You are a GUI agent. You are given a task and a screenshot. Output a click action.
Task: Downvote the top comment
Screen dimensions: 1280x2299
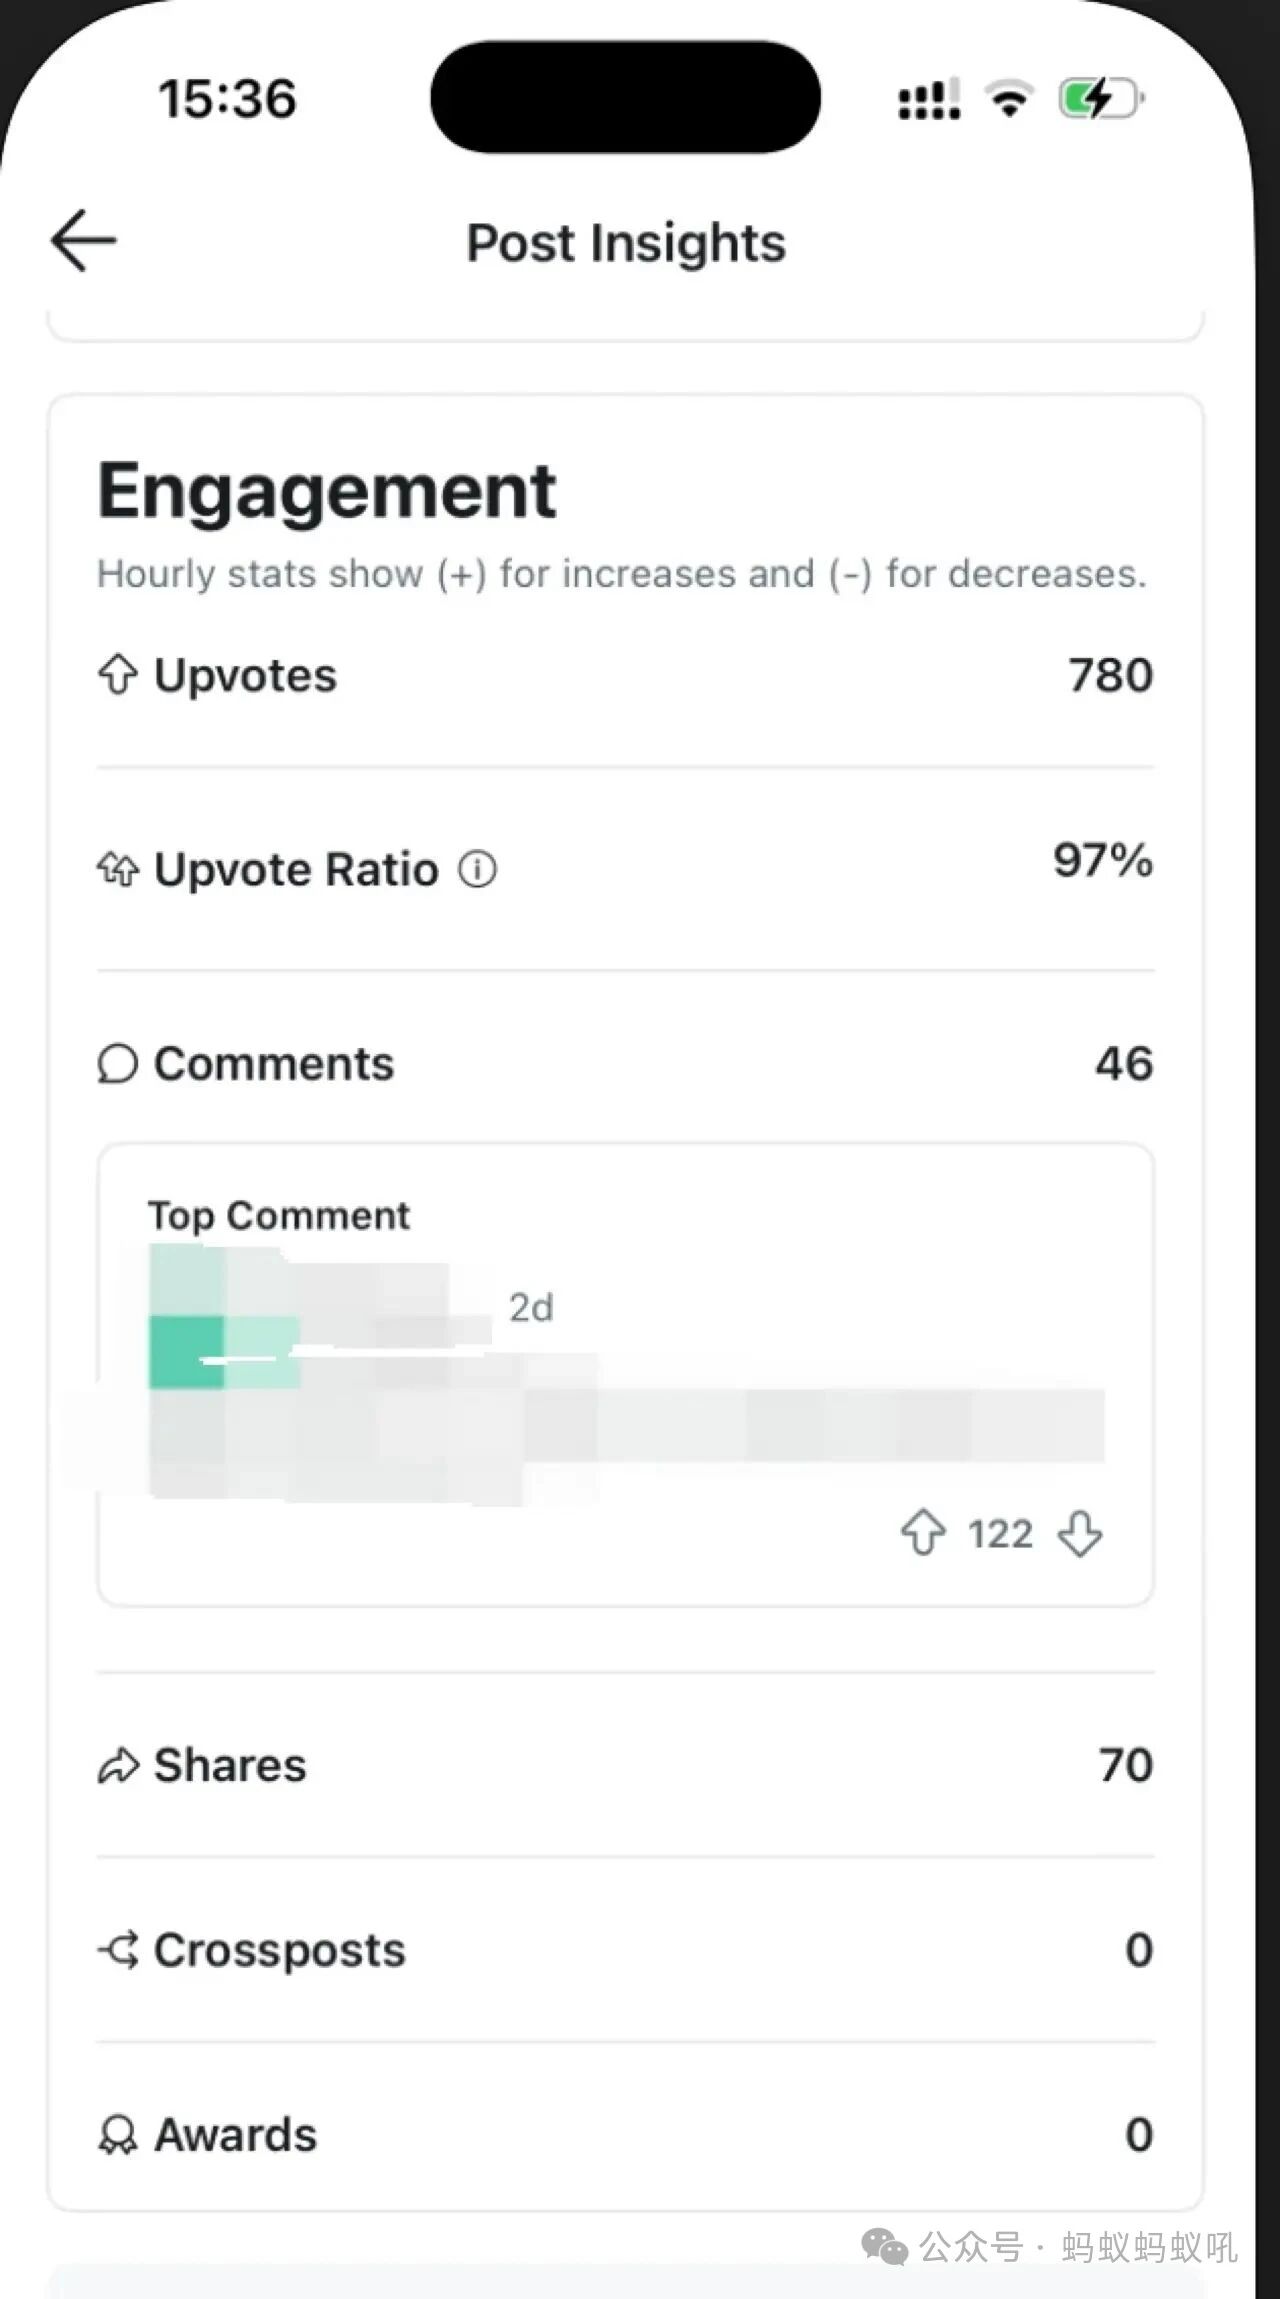pyautogui.click(x=1080, y=1532)
